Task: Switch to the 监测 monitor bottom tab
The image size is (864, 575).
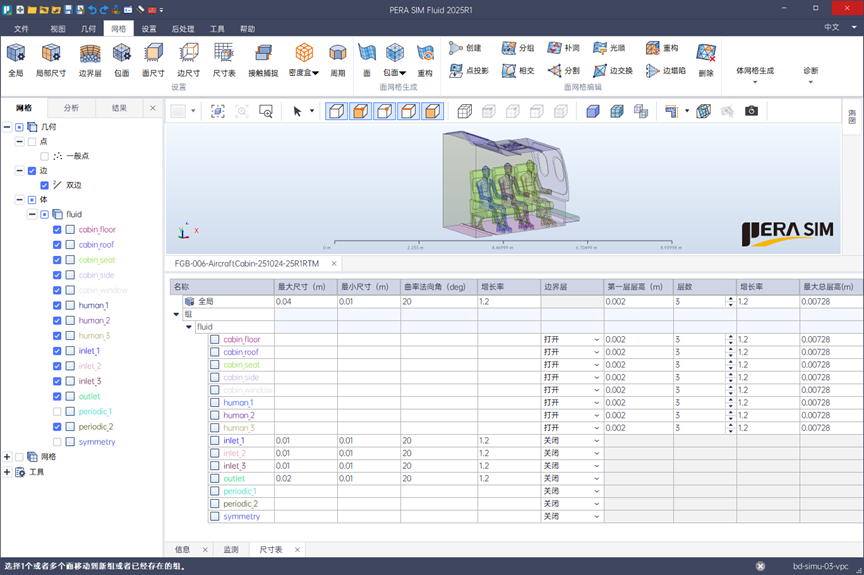Action: [231, 549]
